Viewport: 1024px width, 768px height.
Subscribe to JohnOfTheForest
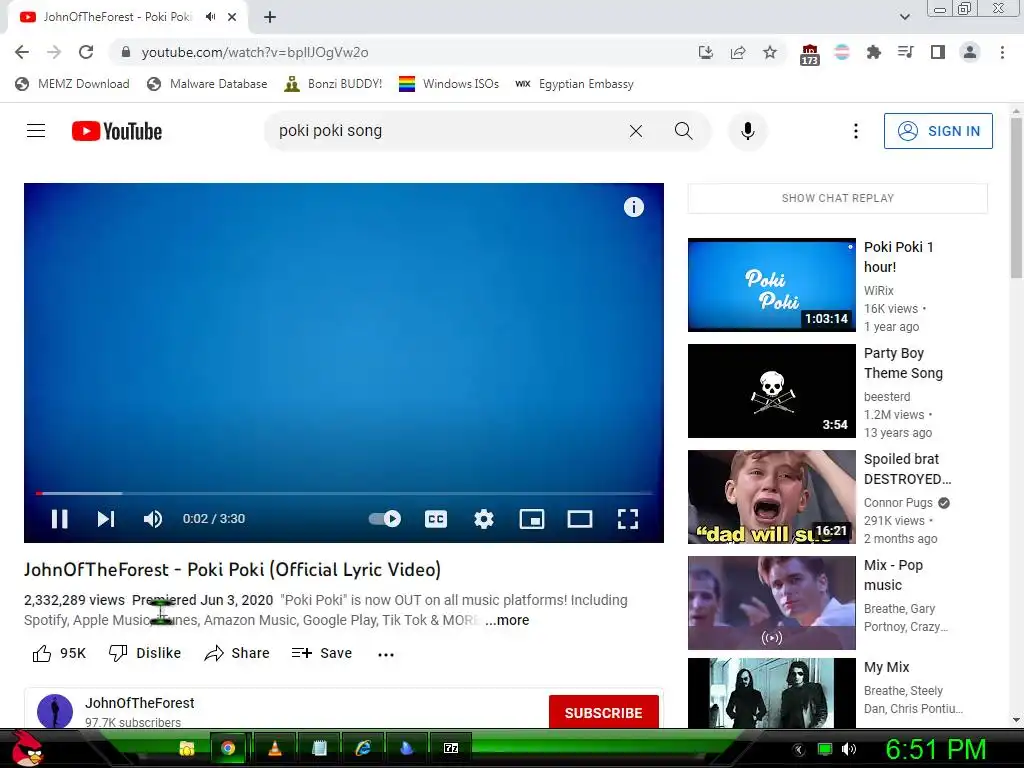click(x=603, y=712)
